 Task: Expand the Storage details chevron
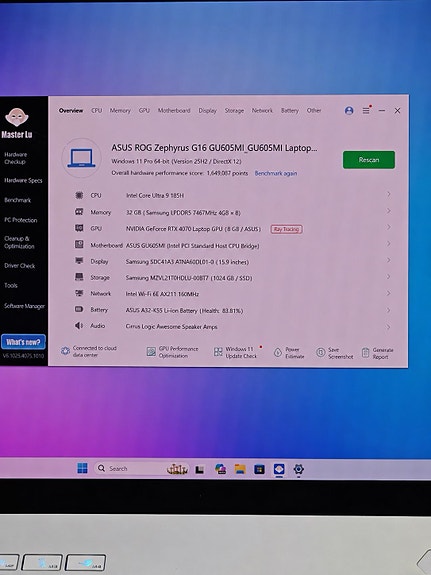388,277
